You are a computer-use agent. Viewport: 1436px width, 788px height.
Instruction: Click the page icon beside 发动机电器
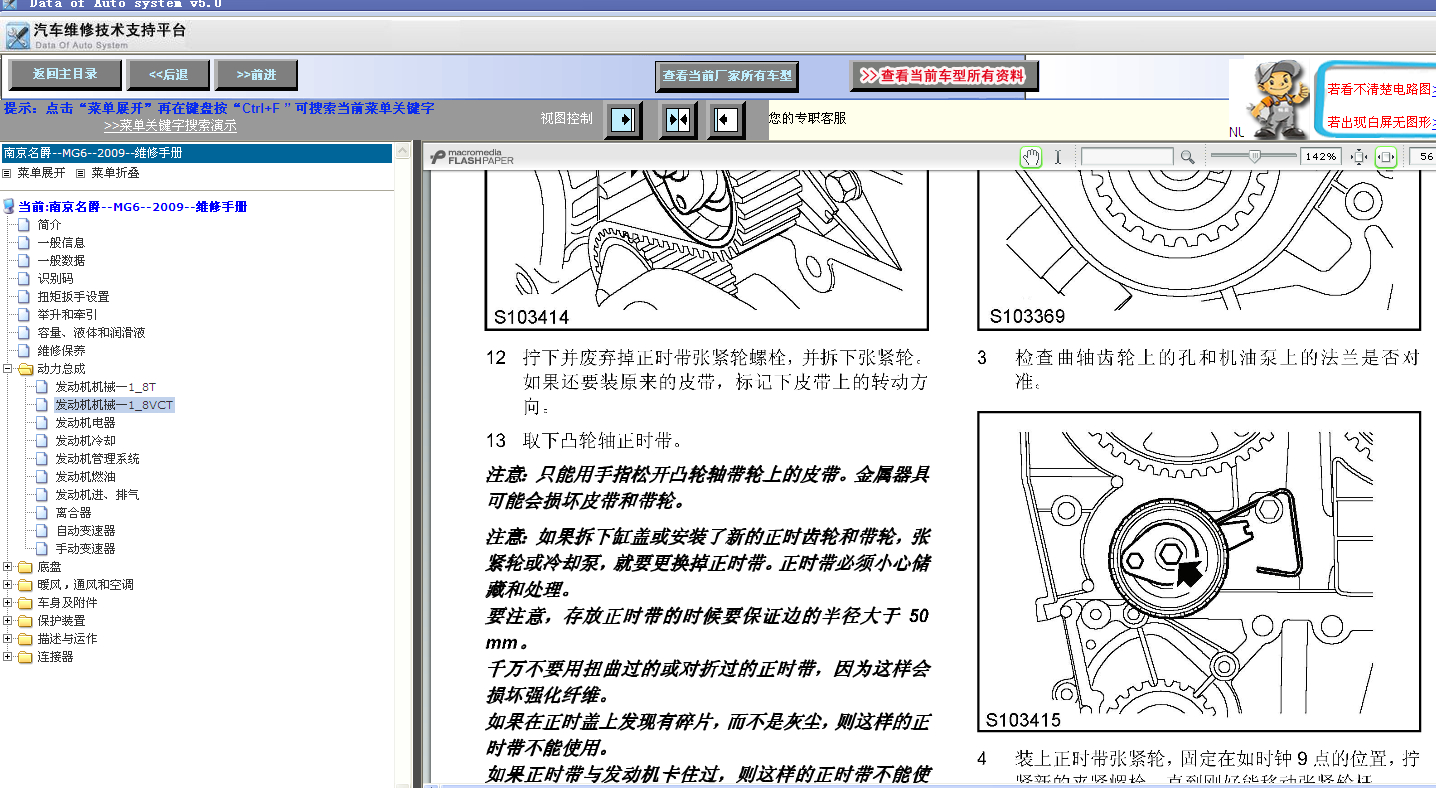tap(44, 423)
